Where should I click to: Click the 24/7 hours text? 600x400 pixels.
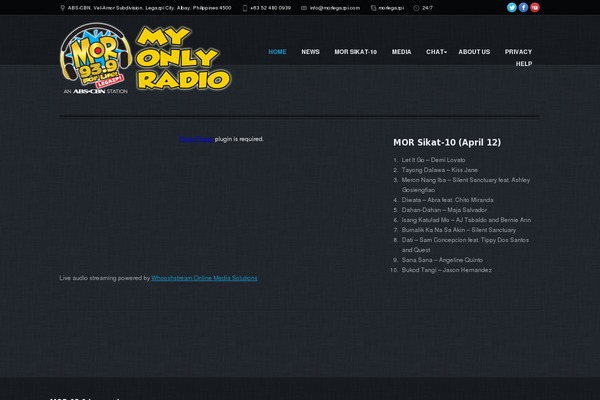coord(427,8)
